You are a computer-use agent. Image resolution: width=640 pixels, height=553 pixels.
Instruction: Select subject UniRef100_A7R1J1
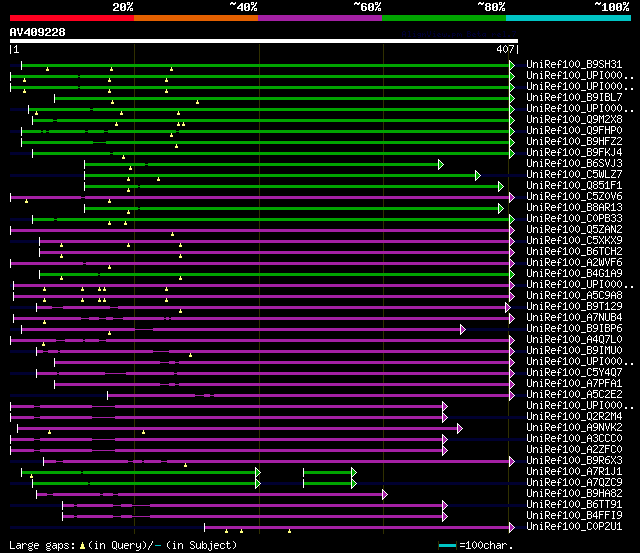tap(574, 472)
